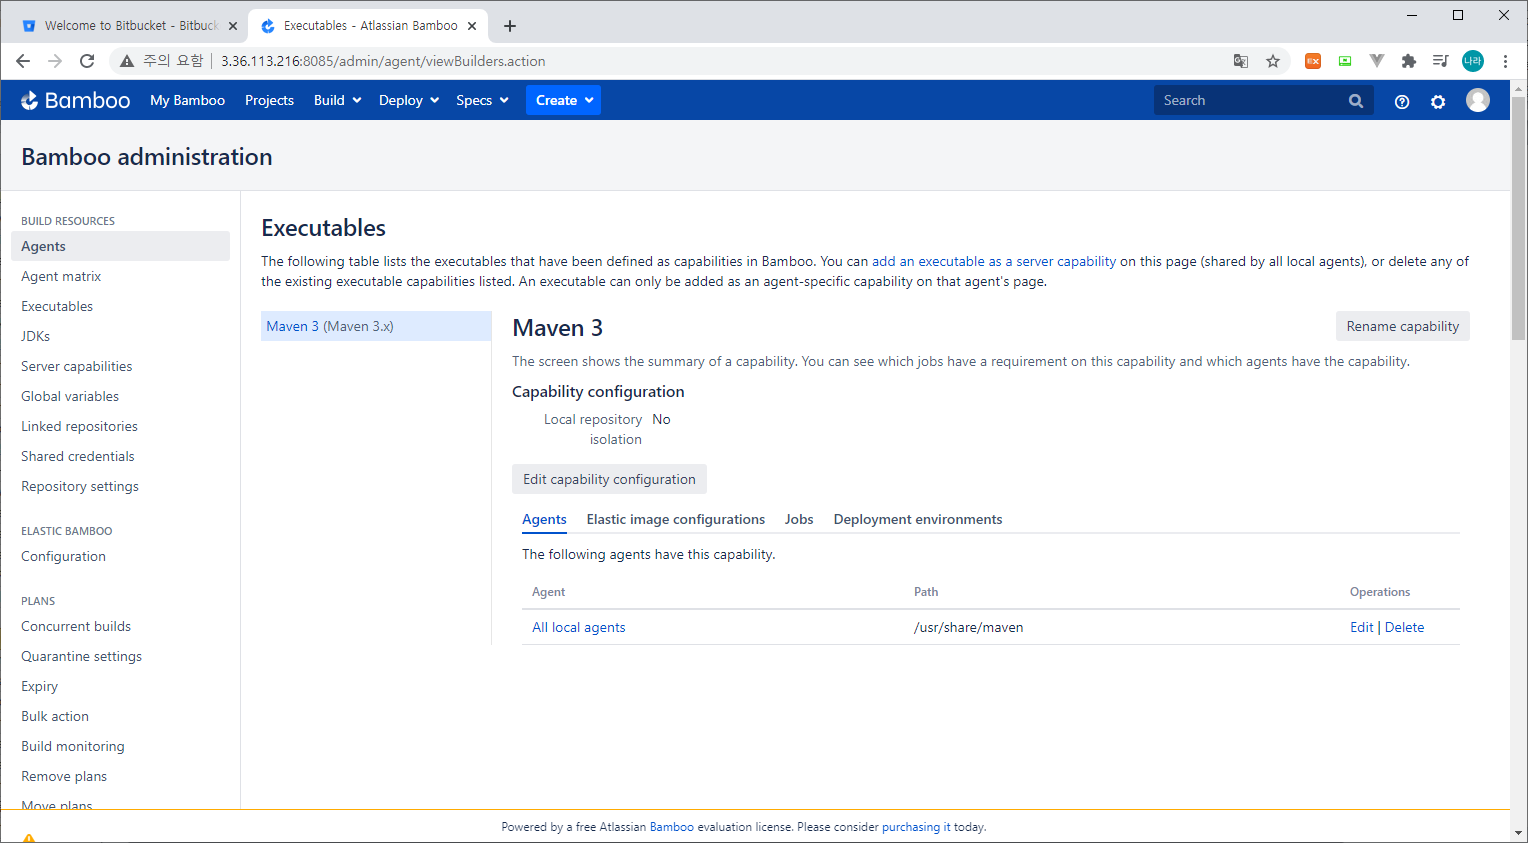Open the Create dropdown button
The width and height of the screenshot is (1528, 843).
(563, 100)
